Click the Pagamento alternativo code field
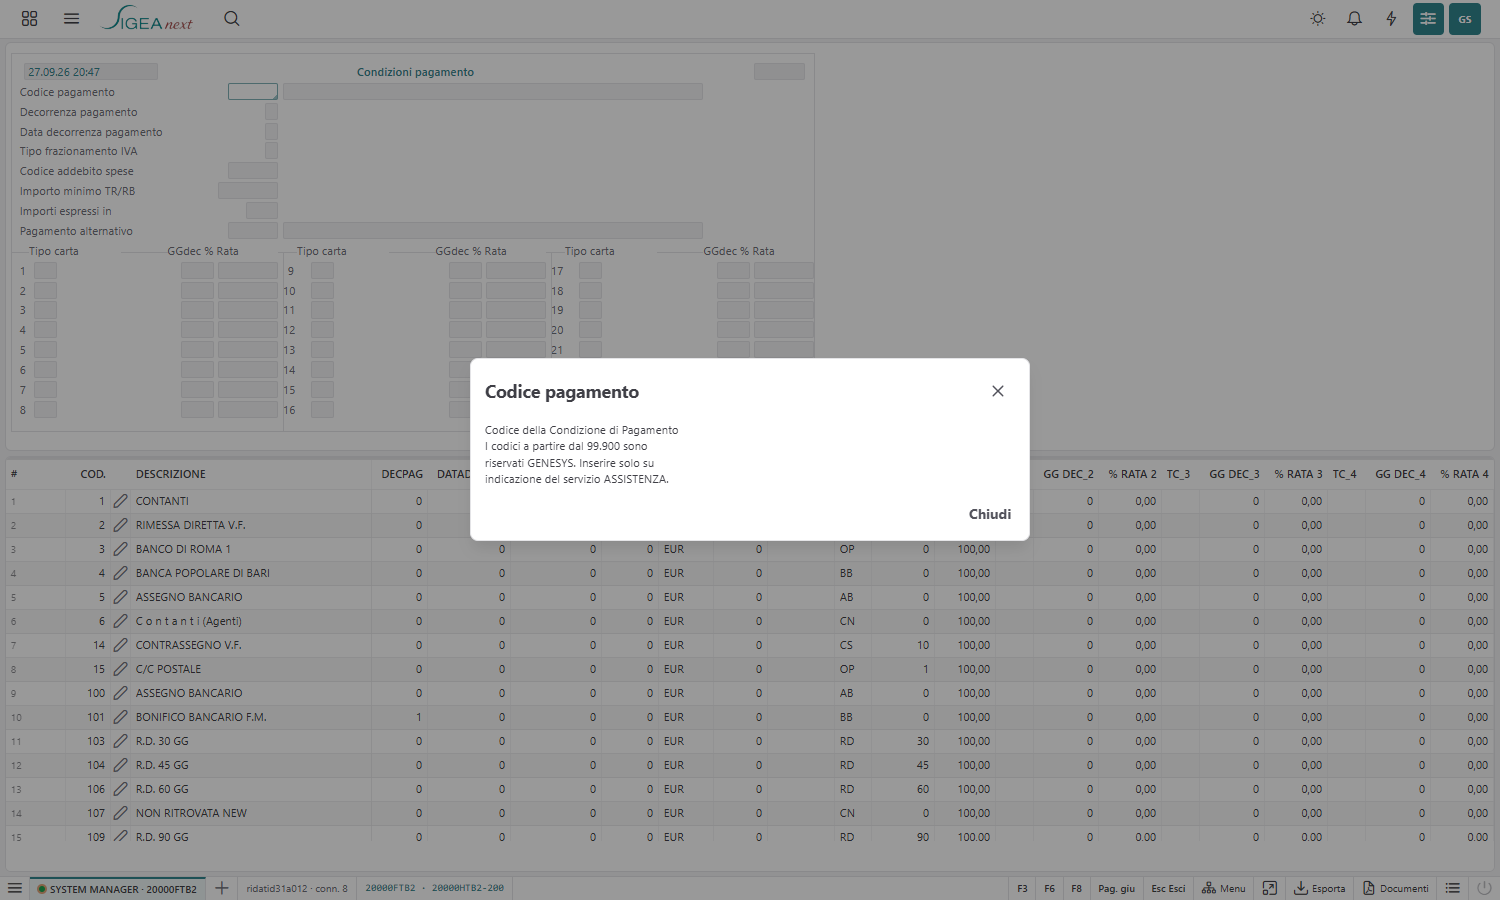The height and width of the screenshot is (900, 1500). [x=253, y=231]
